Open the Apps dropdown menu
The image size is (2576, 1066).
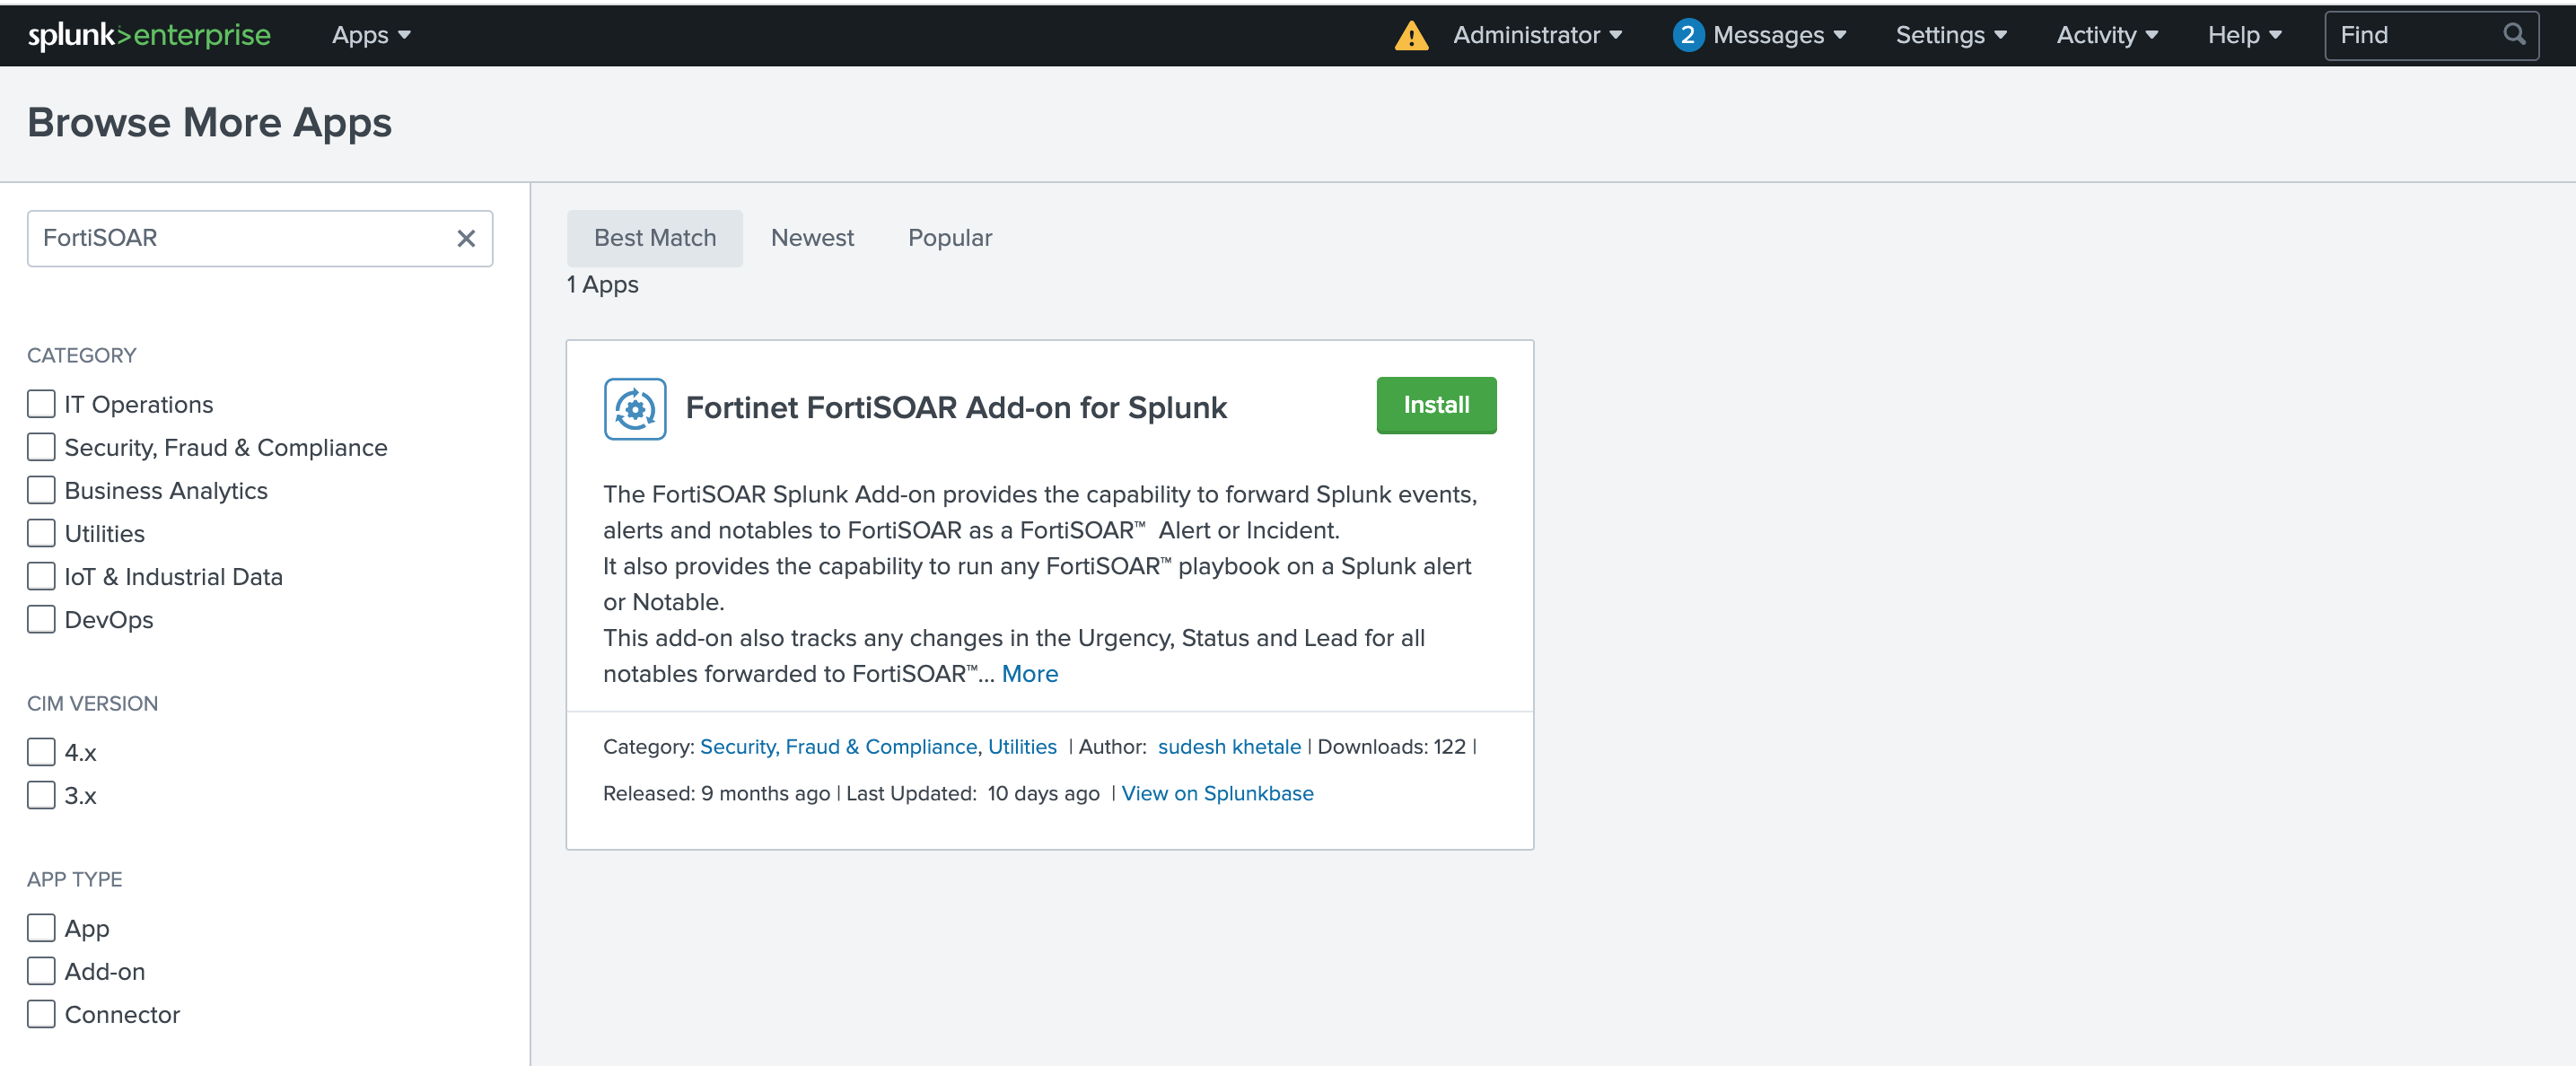pos(371,35)
